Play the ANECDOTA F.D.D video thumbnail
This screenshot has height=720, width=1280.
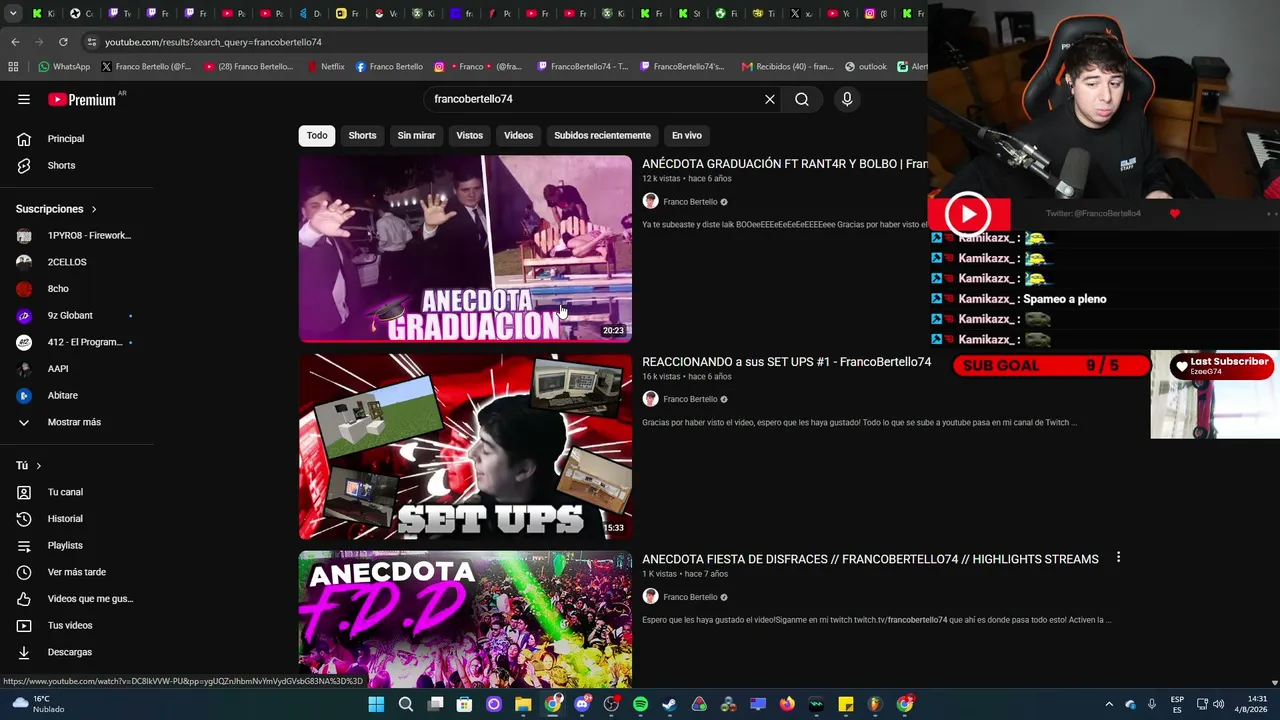[465, 619]
